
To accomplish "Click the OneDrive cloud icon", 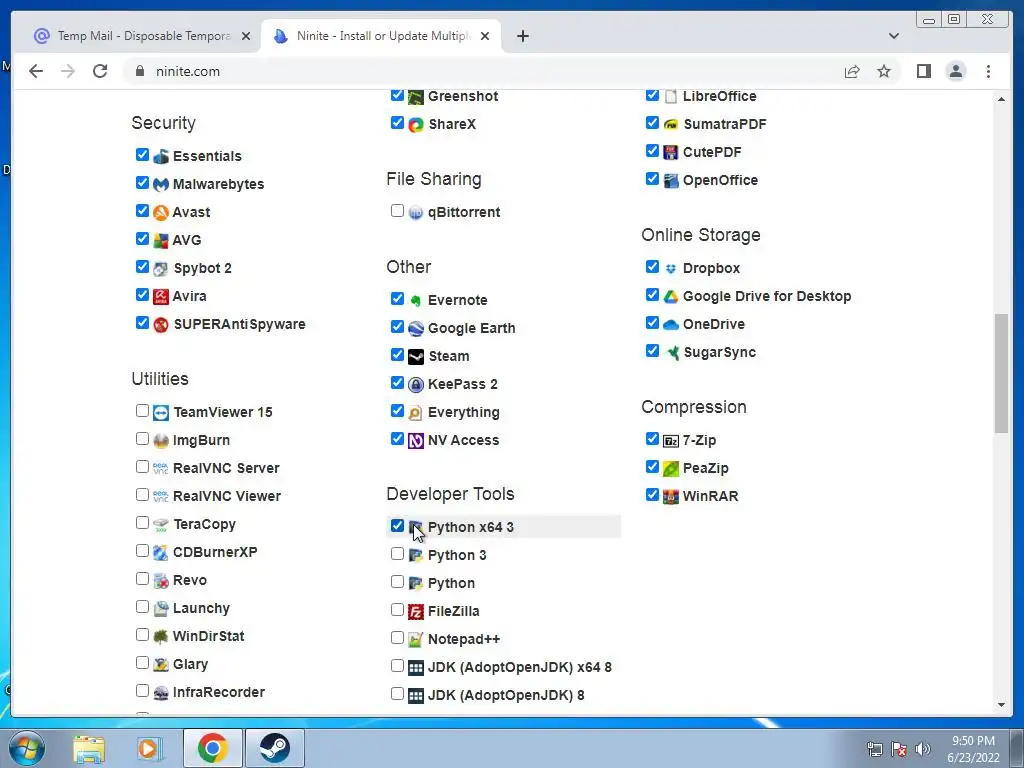I will 671,325.
